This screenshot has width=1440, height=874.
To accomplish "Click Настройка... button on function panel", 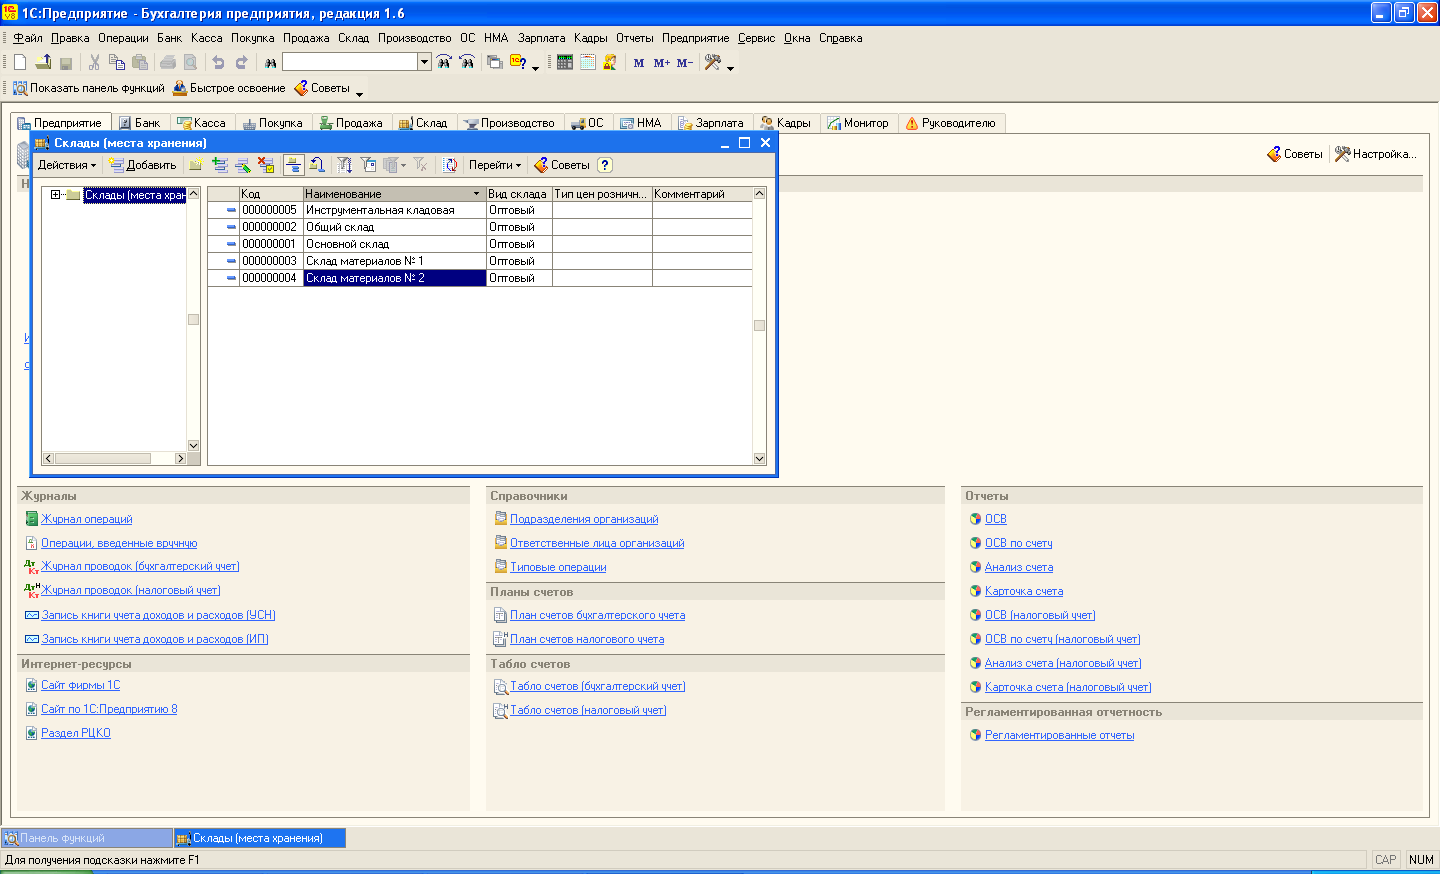I will [1376, 154].
